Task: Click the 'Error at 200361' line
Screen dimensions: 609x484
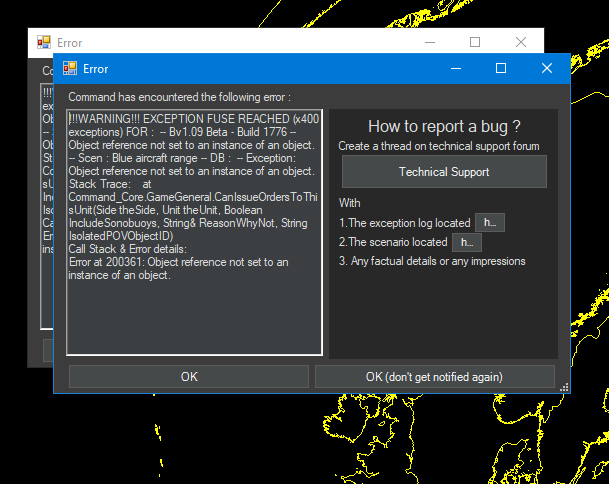Action: pos(179,262)
